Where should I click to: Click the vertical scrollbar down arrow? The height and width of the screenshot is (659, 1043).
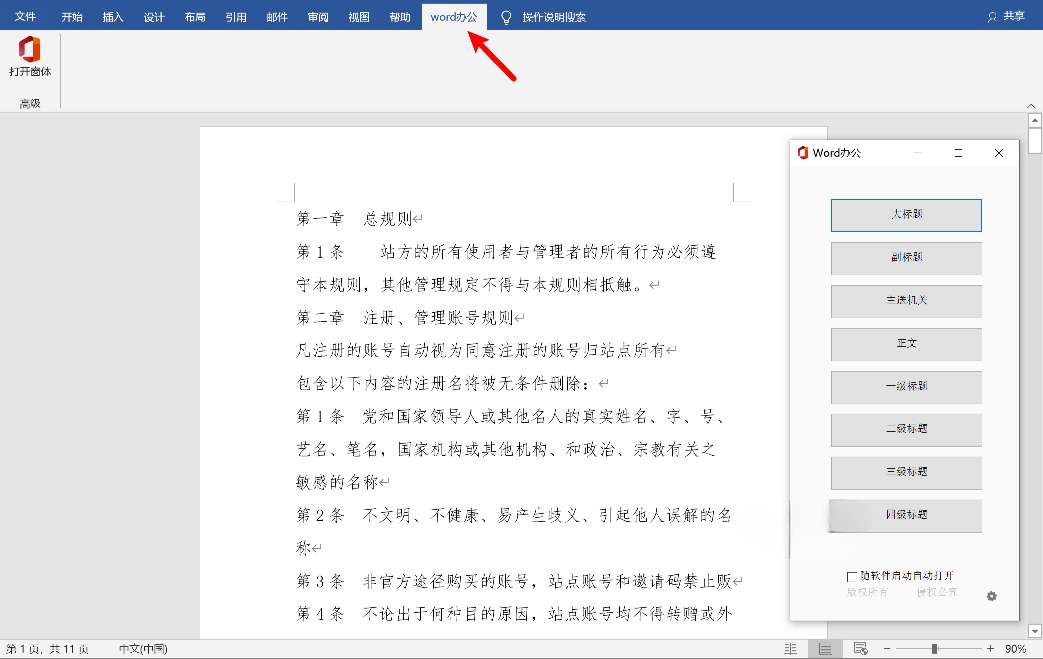pos(1035,631)
